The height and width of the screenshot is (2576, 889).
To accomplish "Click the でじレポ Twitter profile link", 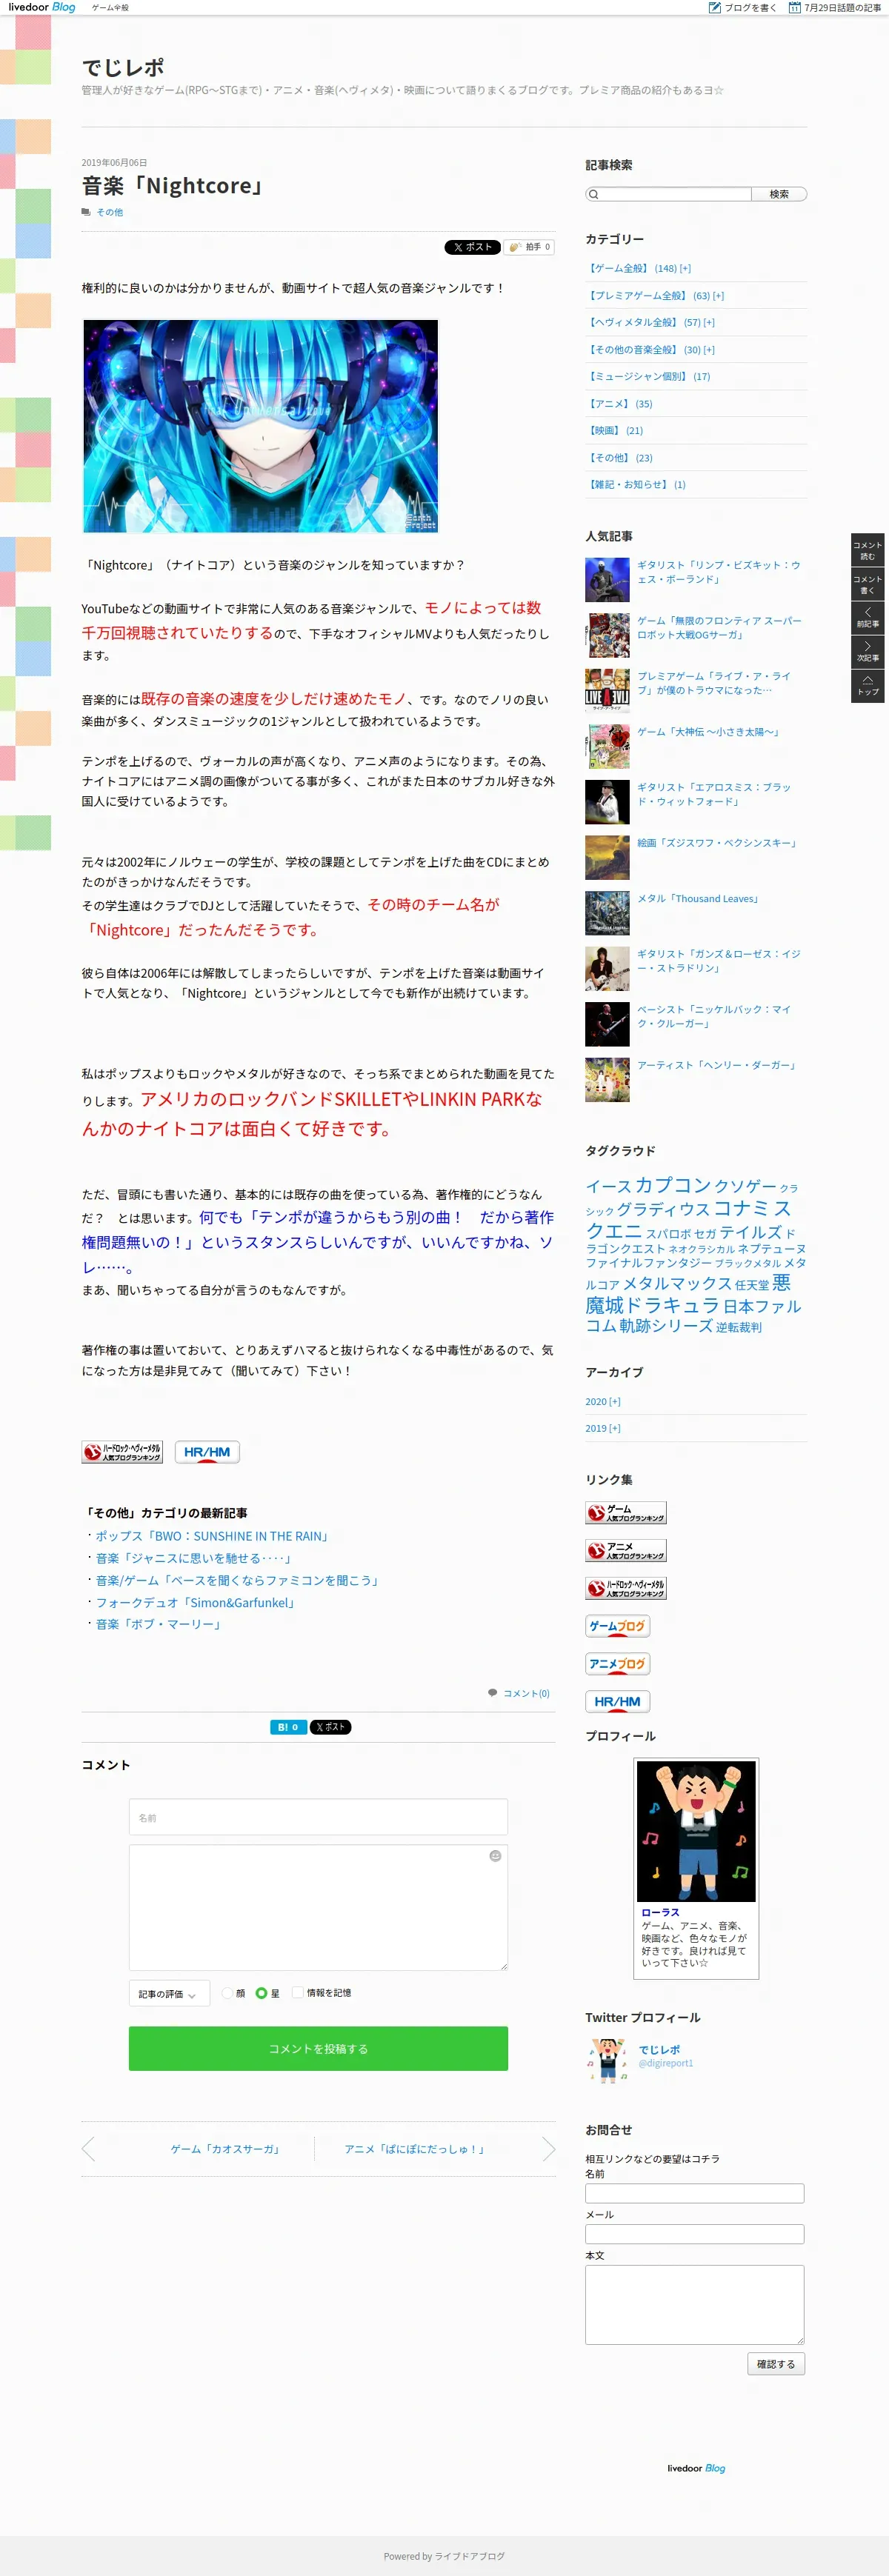I will tap(659, 2049).
